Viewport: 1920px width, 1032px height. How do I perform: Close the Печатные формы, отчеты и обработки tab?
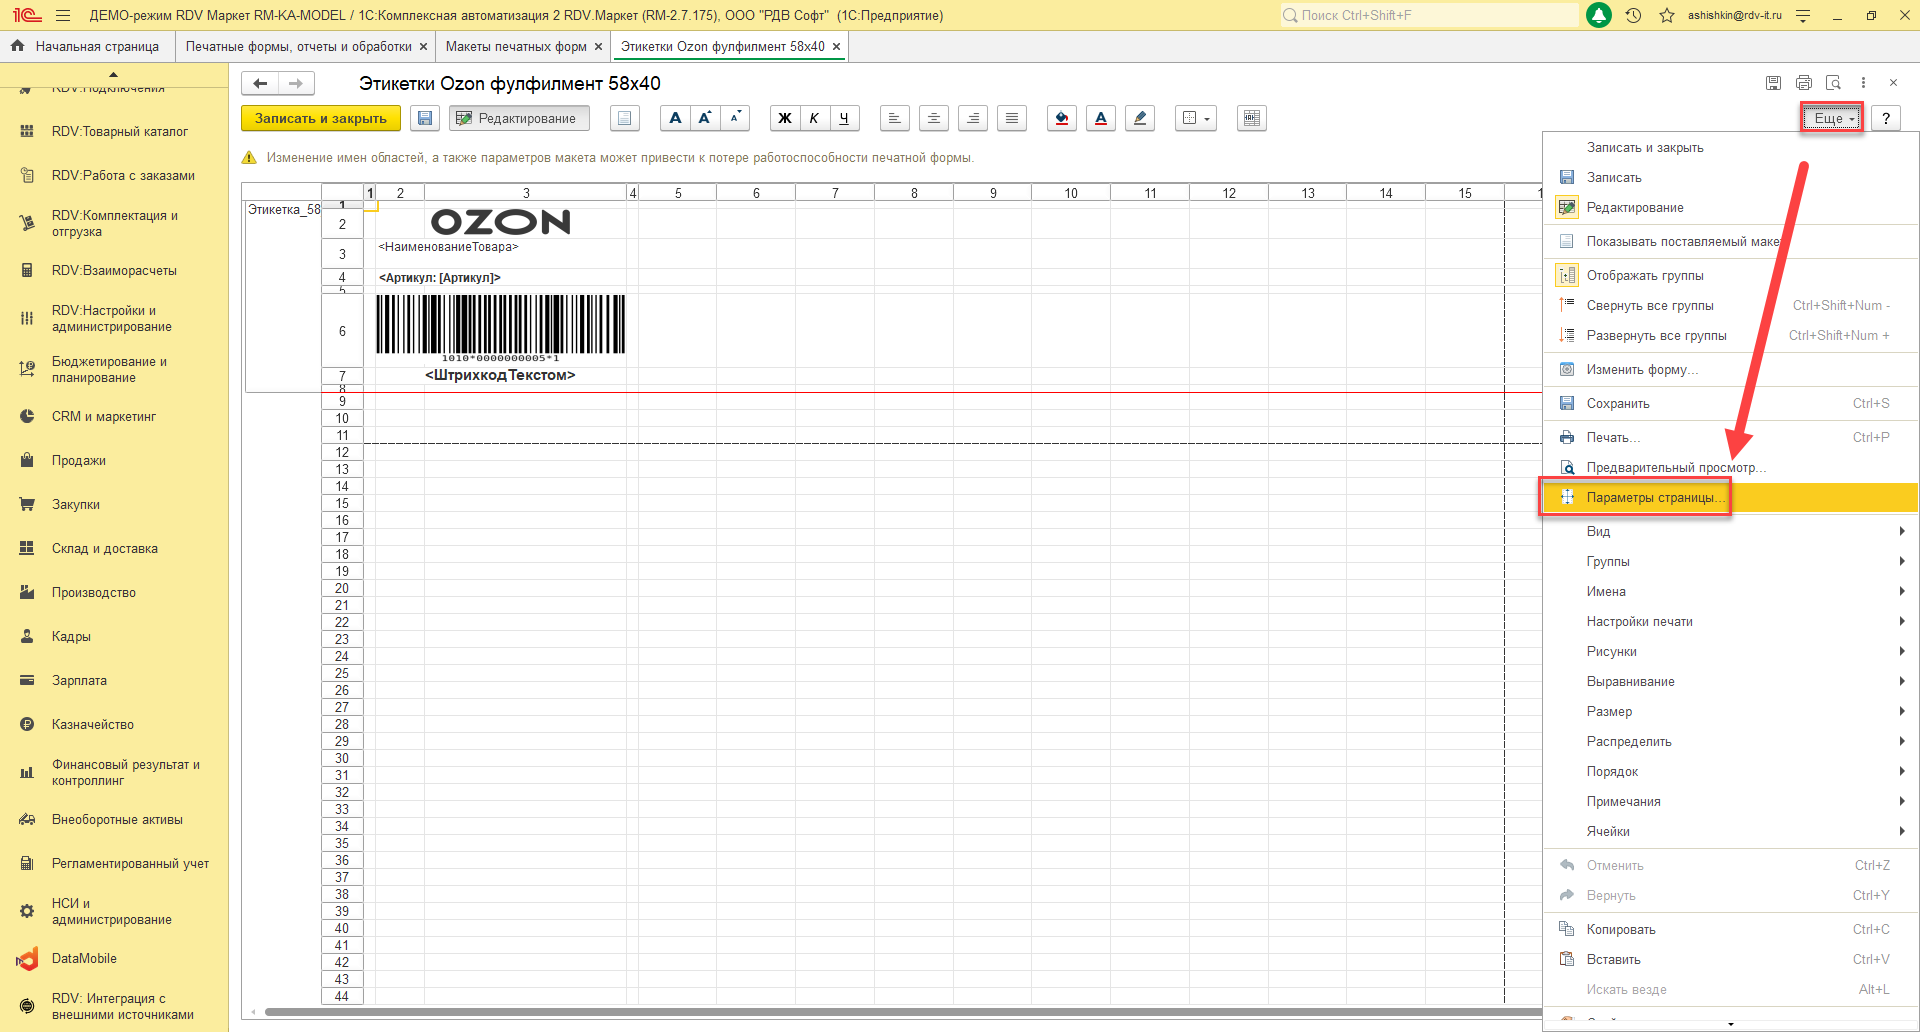point(423,46)
